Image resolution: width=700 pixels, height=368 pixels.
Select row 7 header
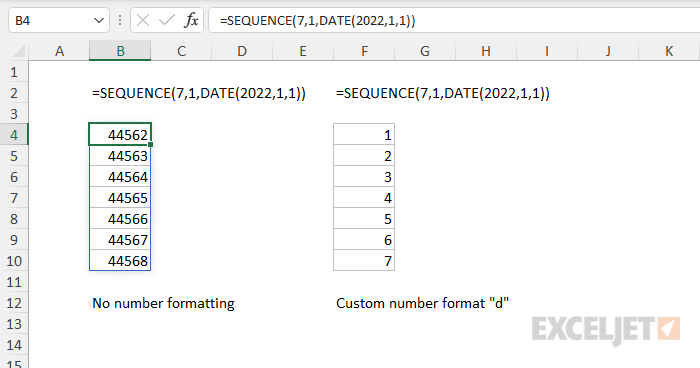14,198
